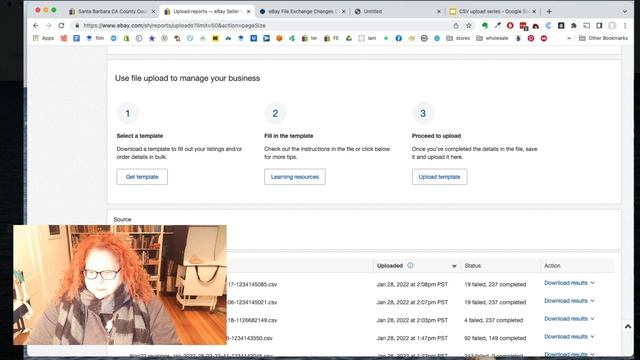Open Download results for 1:47pm upload
640x360 pixels.
569,336
